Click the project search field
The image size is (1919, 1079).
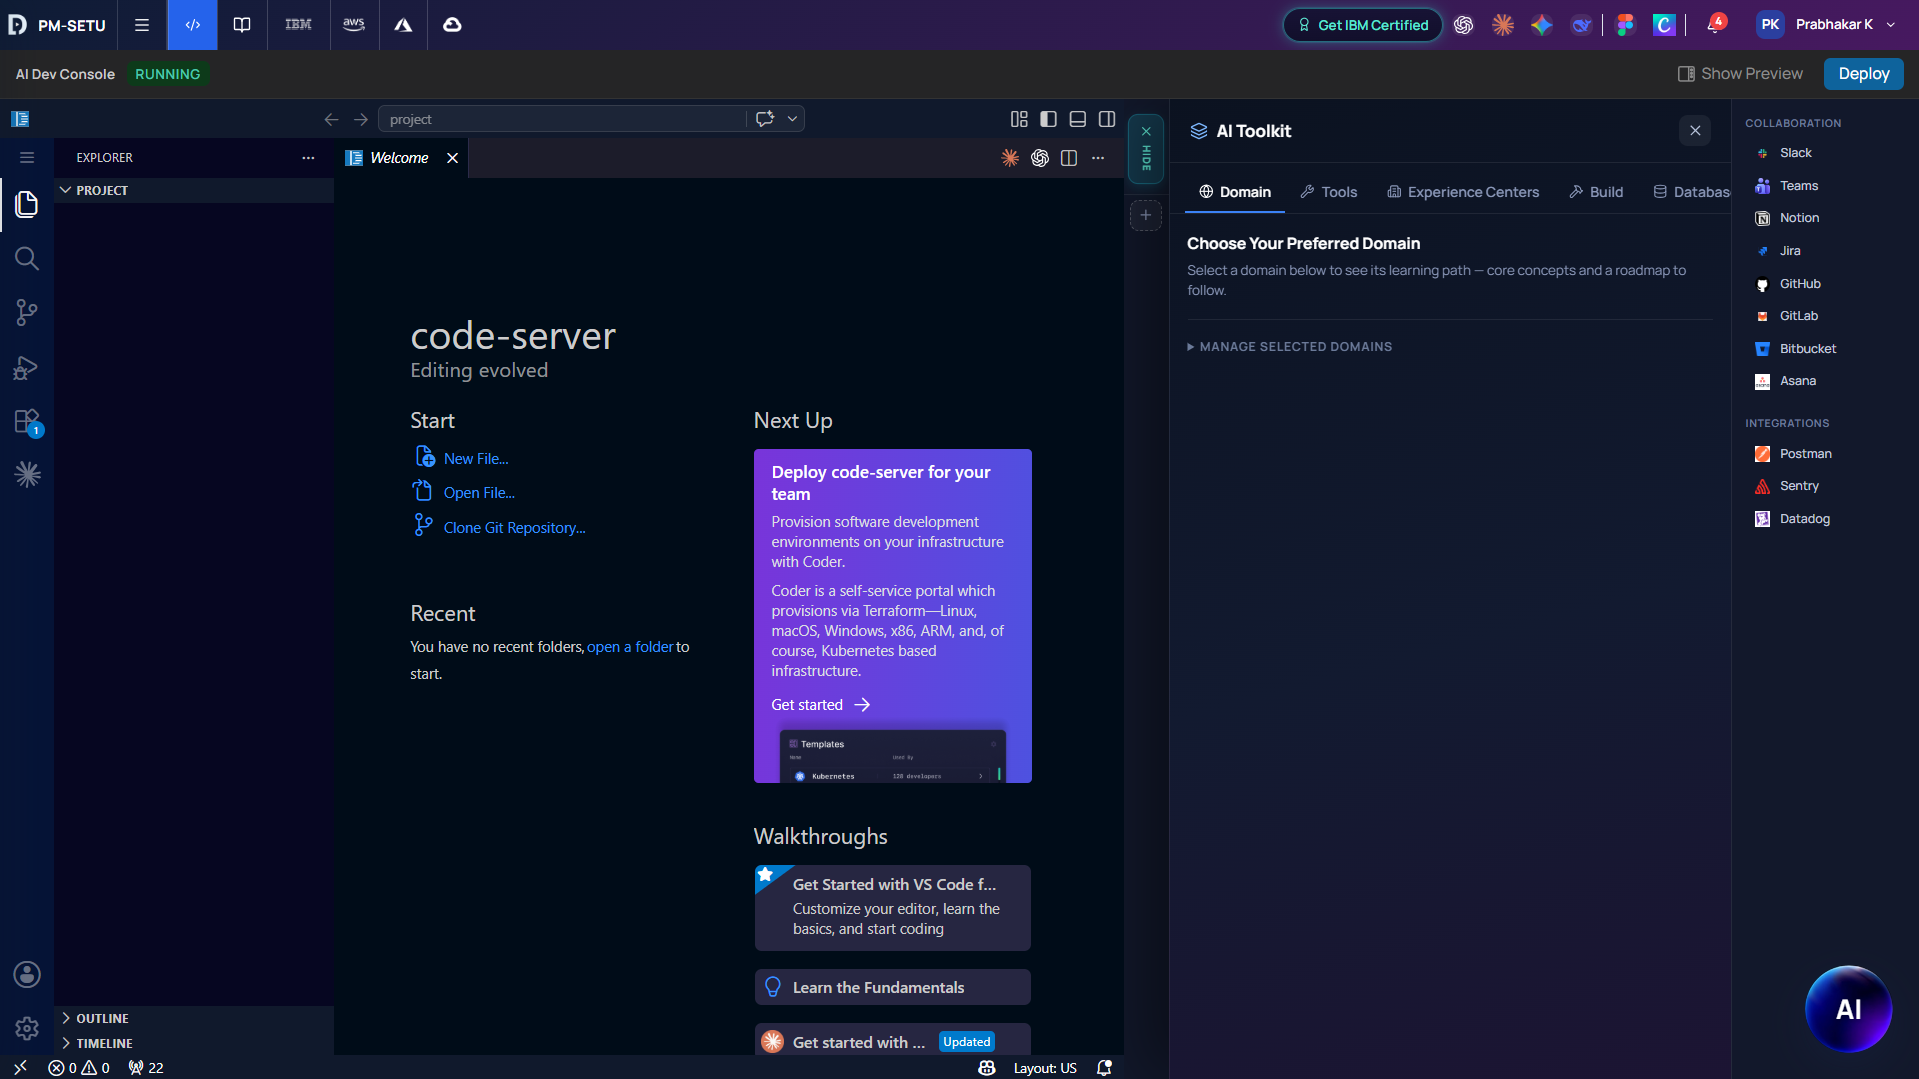[561, 119]
